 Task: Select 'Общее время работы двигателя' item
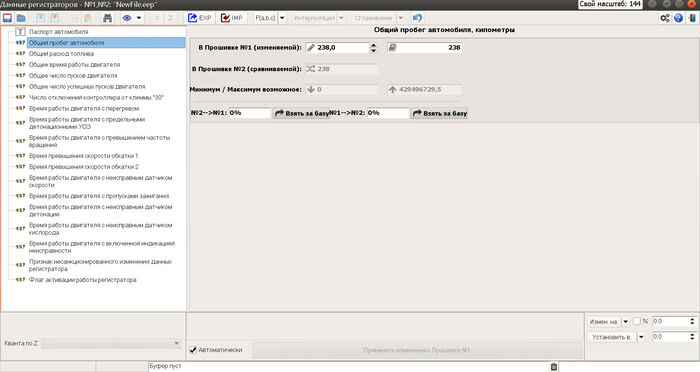click(x=75, y=64)
